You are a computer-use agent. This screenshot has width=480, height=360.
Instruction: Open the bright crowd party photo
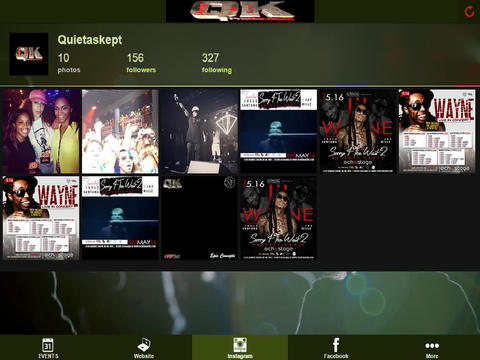(120, 131)
